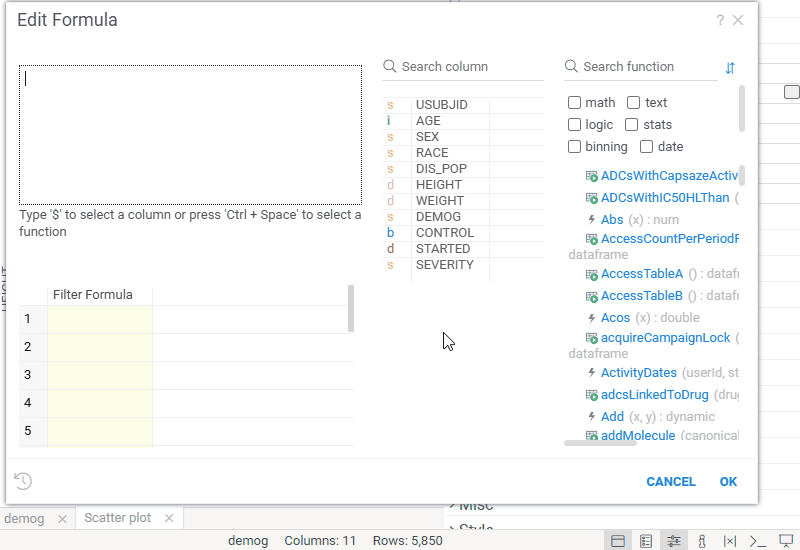Switch to the demog tab

click(25, 518)
